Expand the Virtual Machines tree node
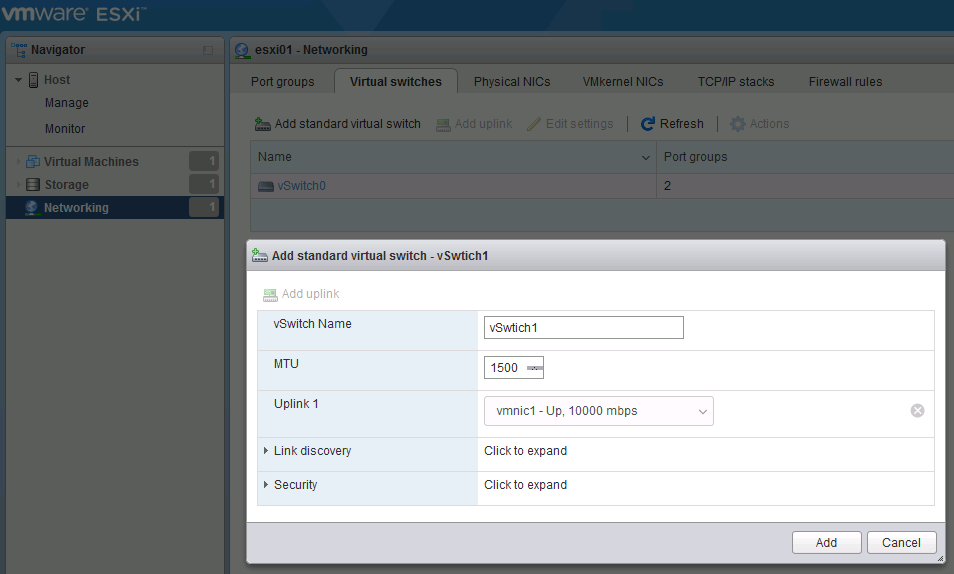This screenshot has width=954, height=574. (19, 161)
